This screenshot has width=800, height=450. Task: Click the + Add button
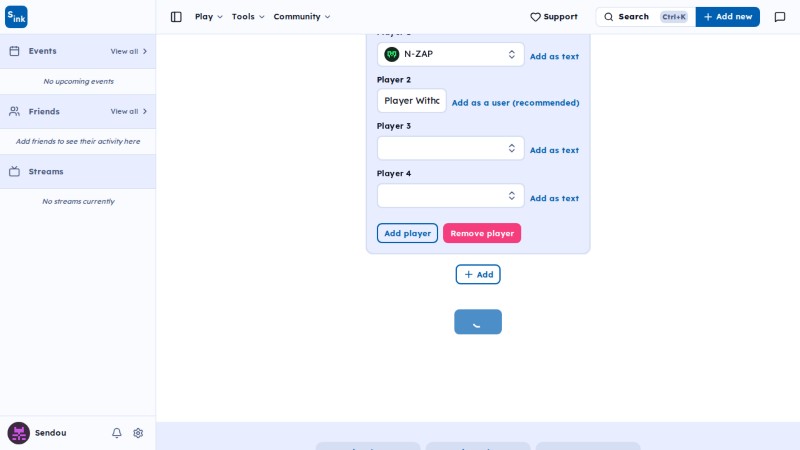coord(478,274)
